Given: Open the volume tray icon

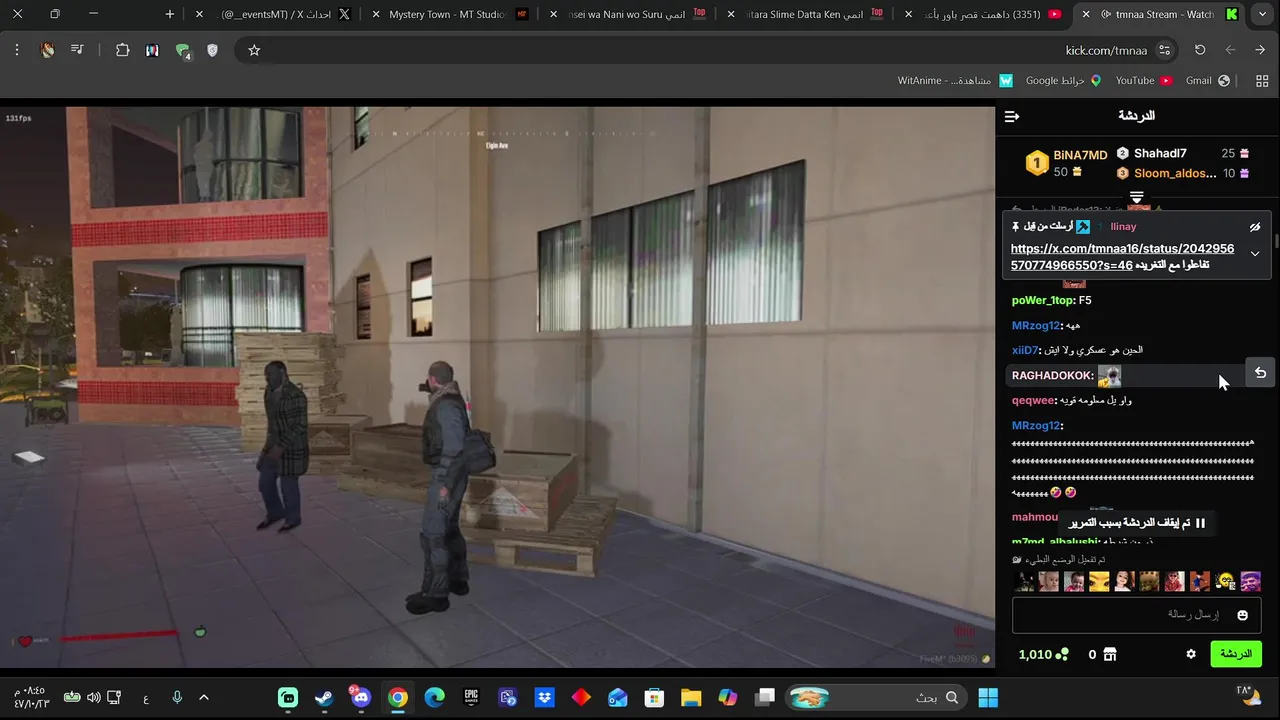Looking at the screenshot, I should (93, 697).
